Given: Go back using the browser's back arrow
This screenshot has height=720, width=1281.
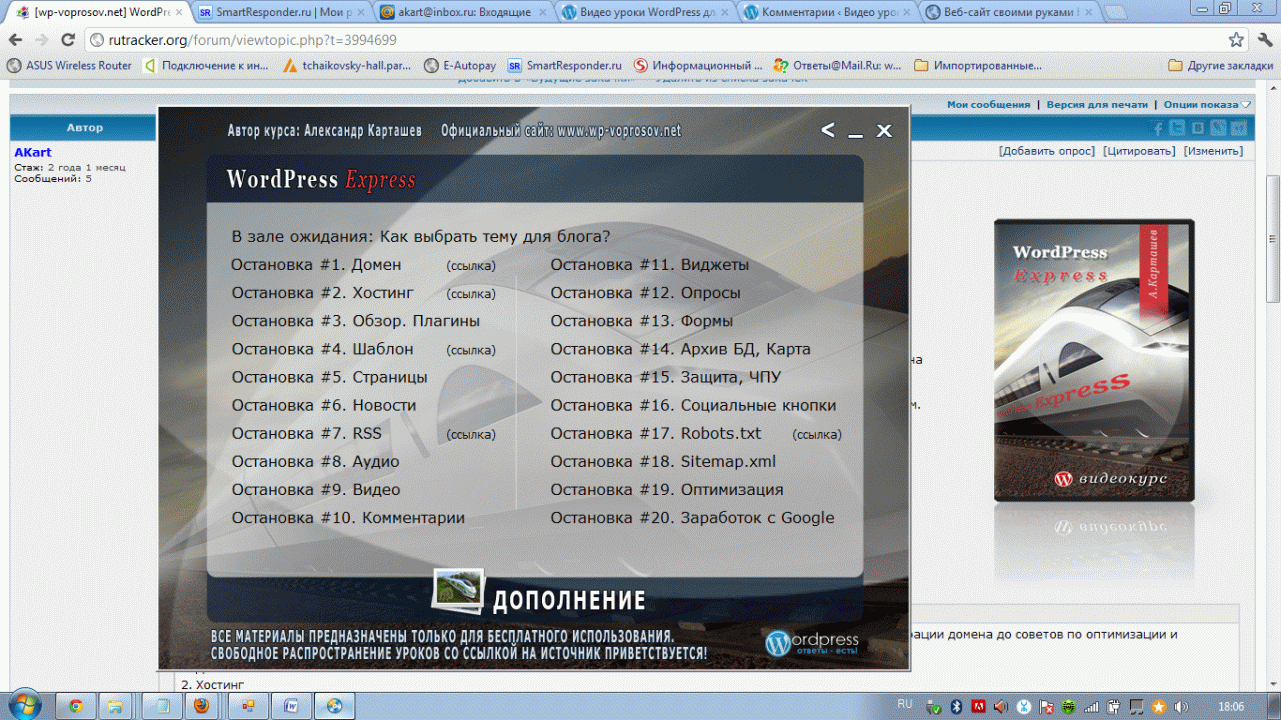Looking at the screenshot, I should 15,40.
